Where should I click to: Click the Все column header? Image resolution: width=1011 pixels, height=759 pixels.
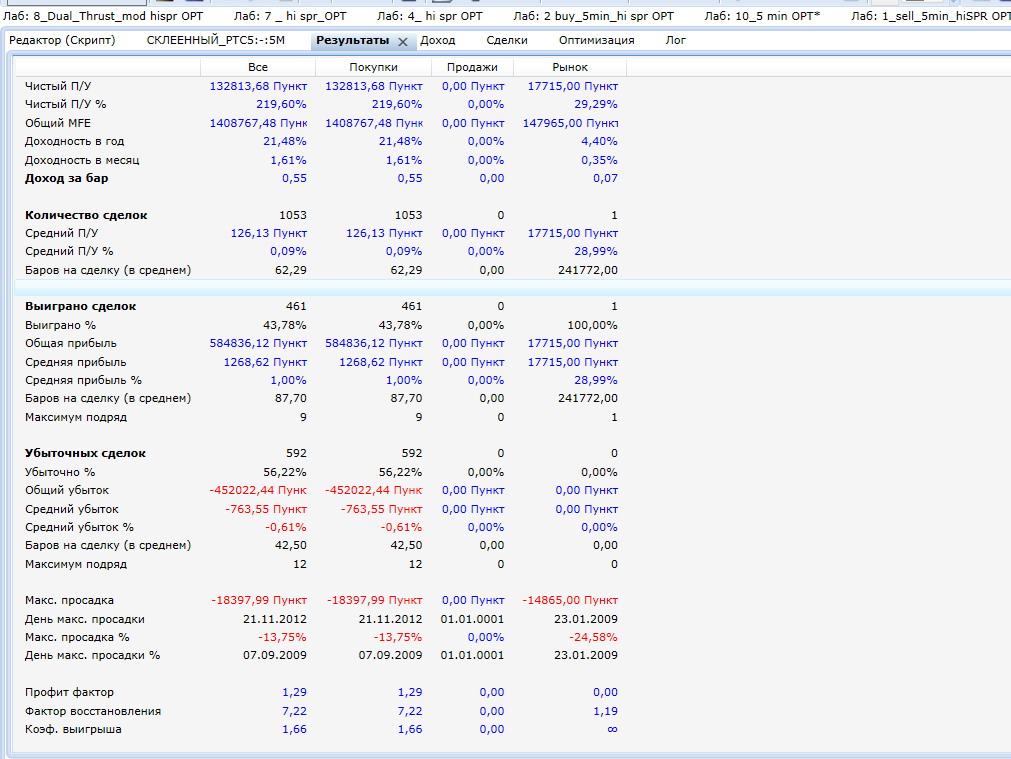click(x=258, y=67)
